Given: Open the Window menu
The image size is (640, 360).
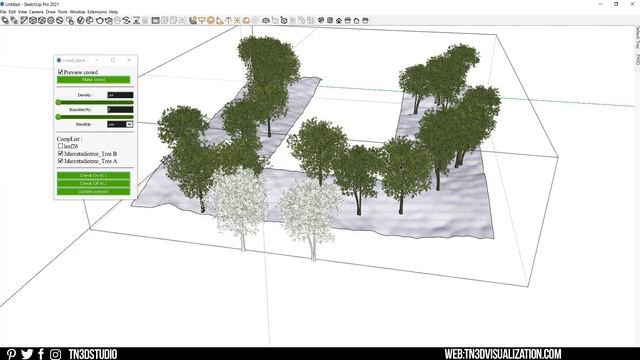Looking at the screenshot, I should click(x=78, y=12).
